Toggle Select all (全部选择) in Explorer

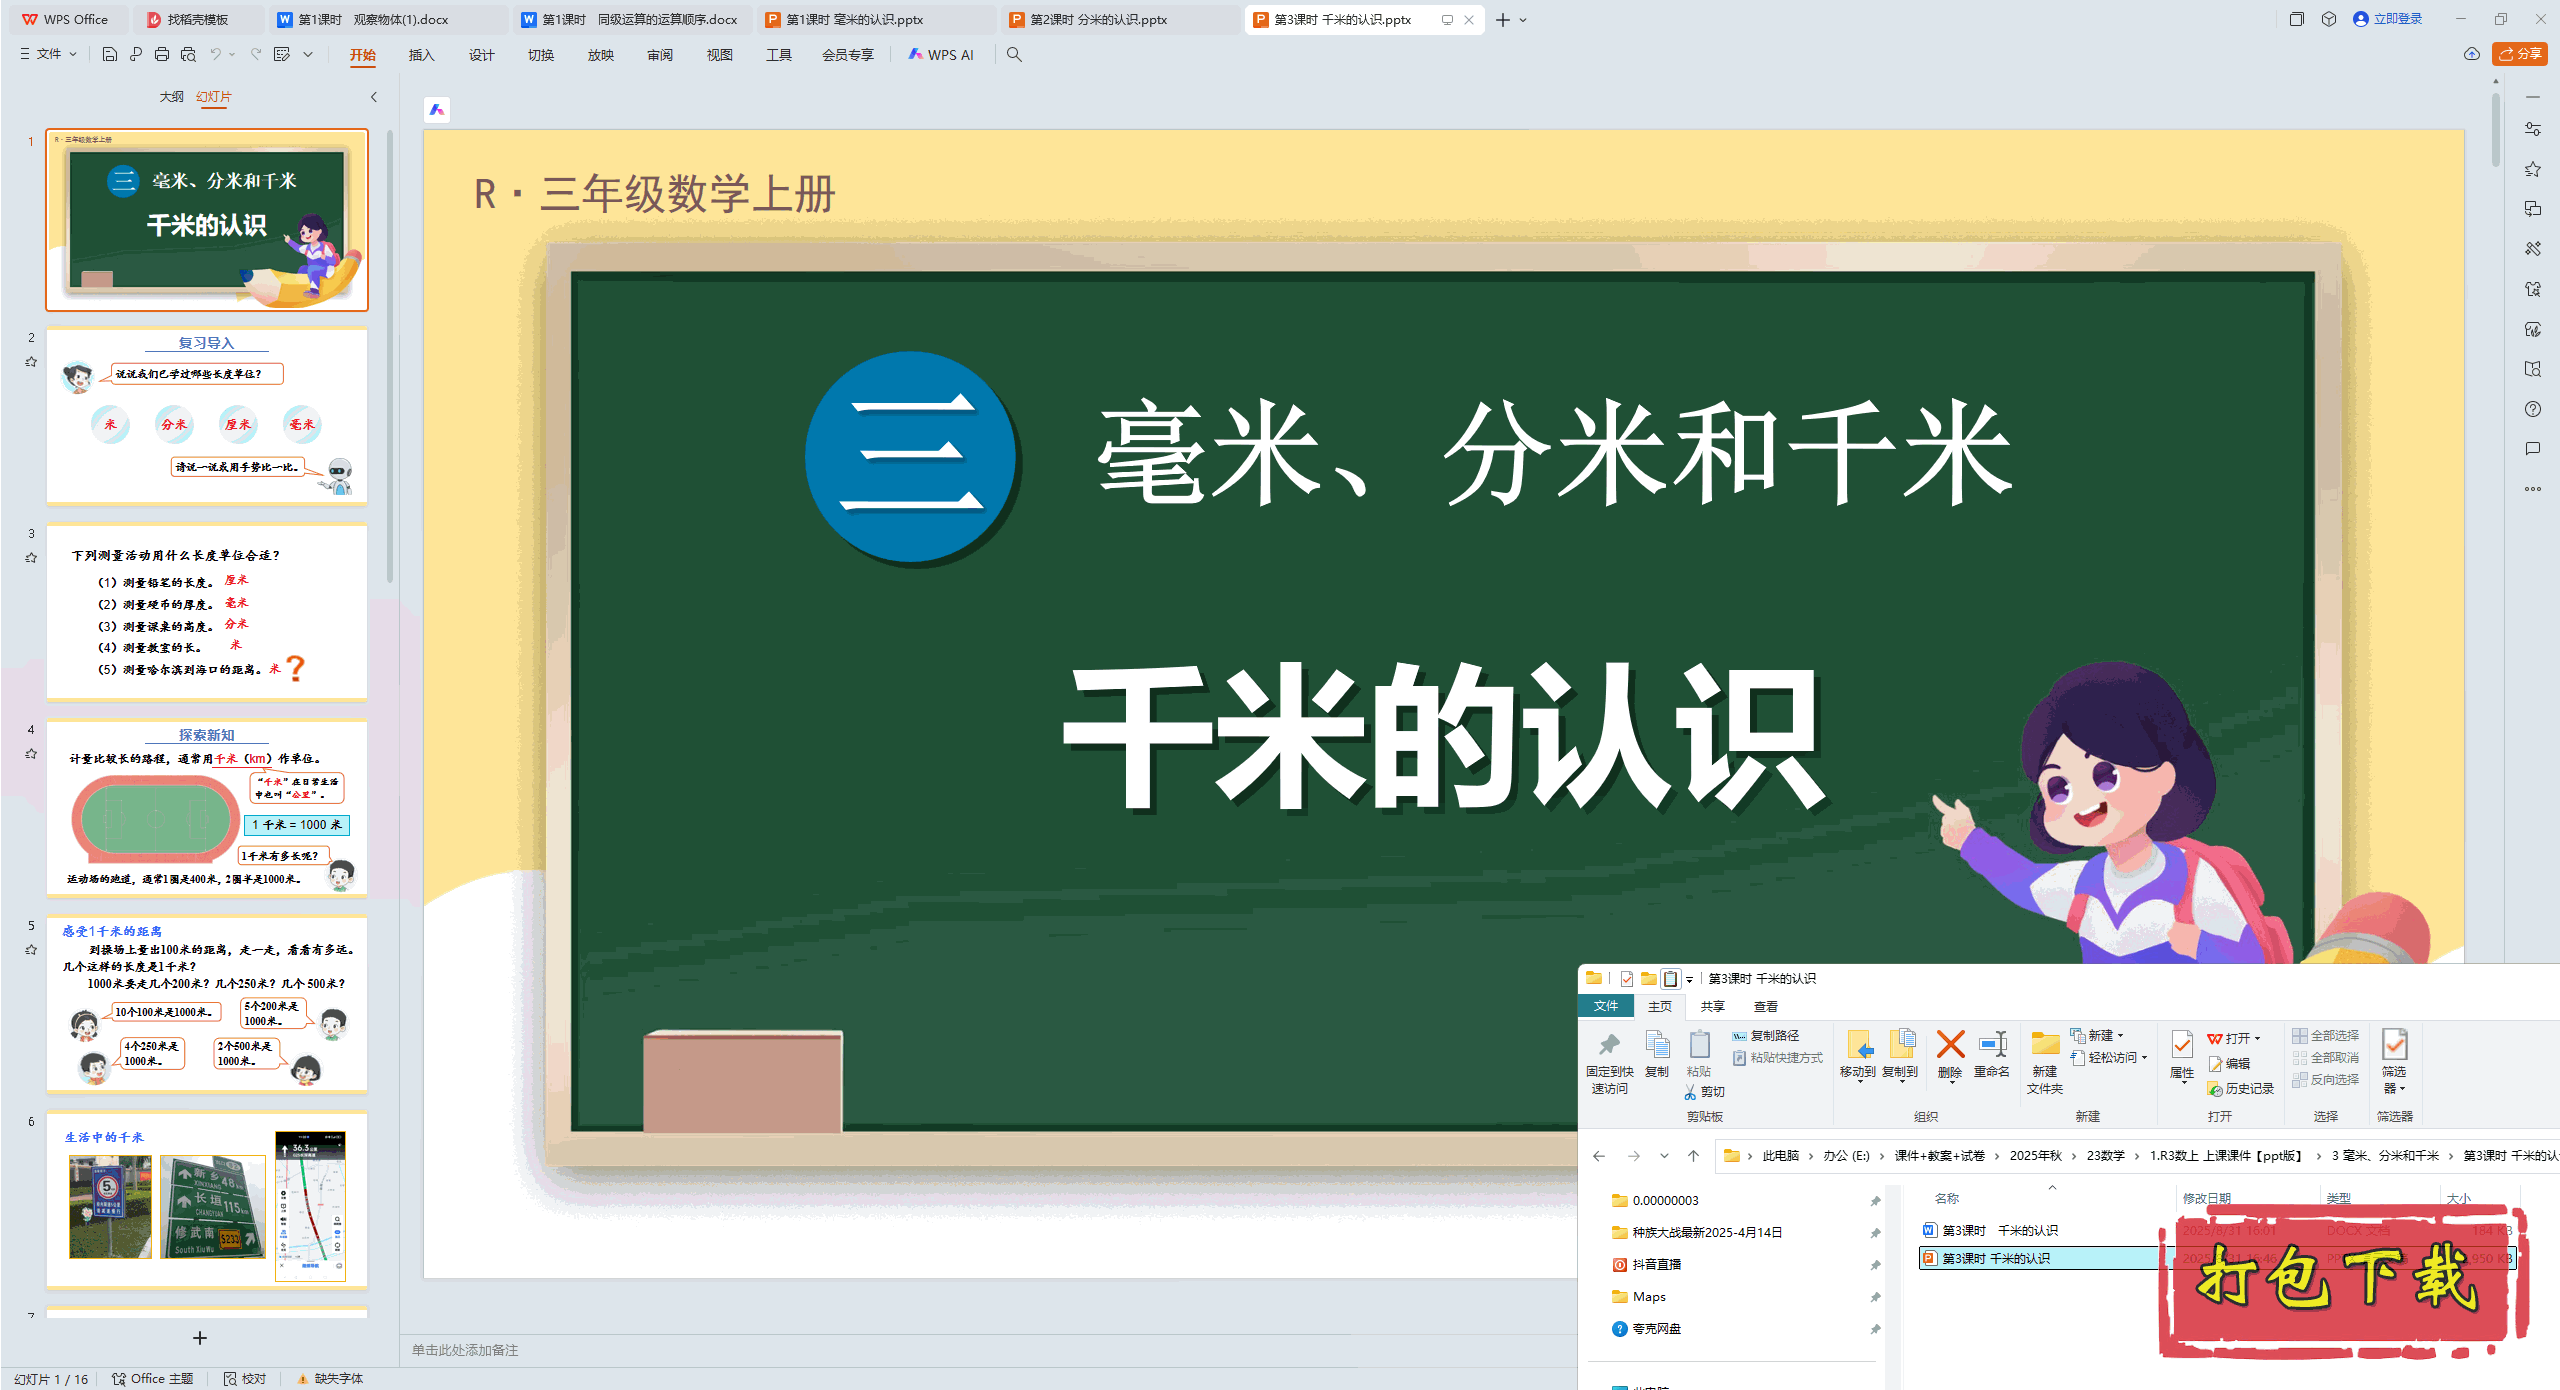pos(2326,1036)
